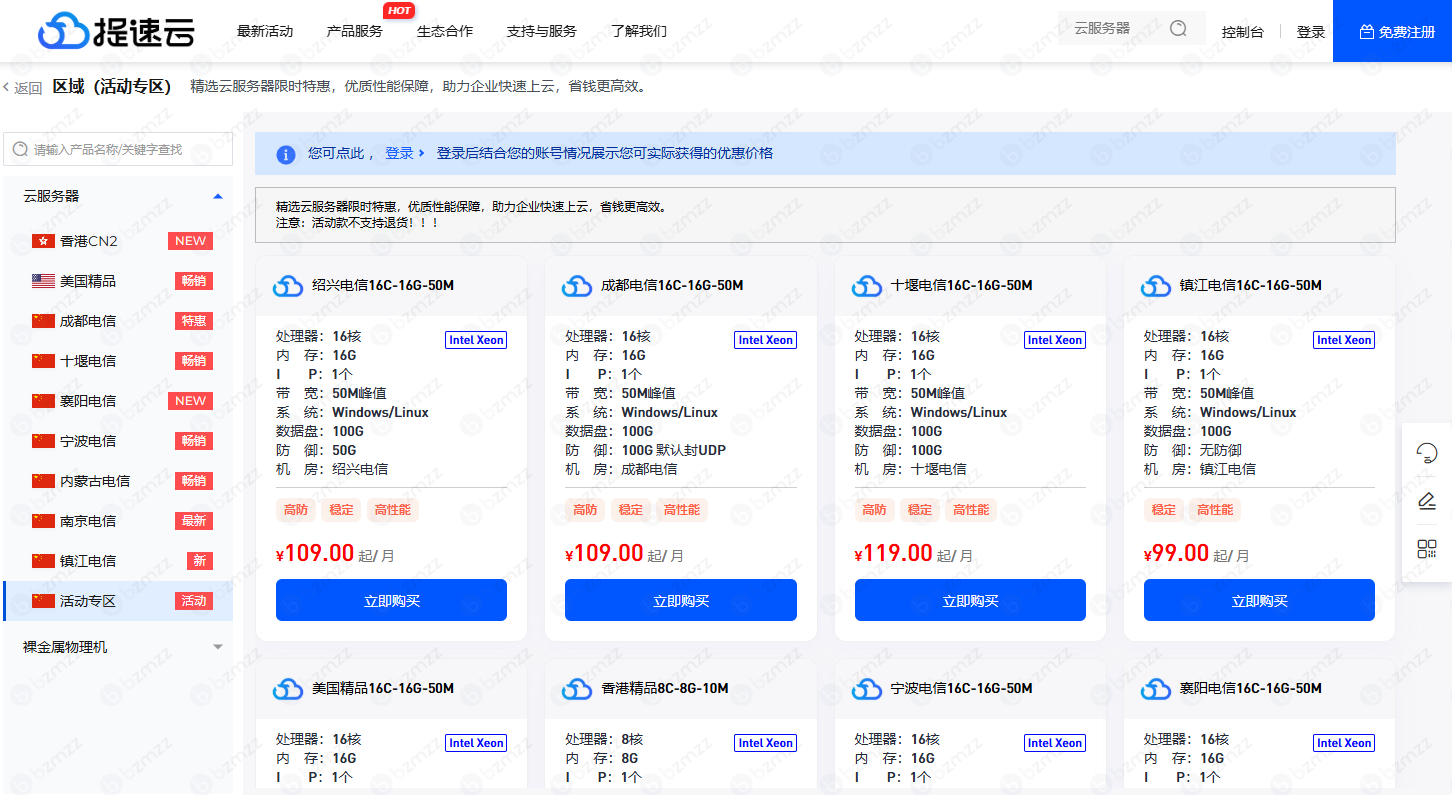
Task: Click the cloud icon of 绍兴电信16C-16G-50M card
Action: (288, 286)
